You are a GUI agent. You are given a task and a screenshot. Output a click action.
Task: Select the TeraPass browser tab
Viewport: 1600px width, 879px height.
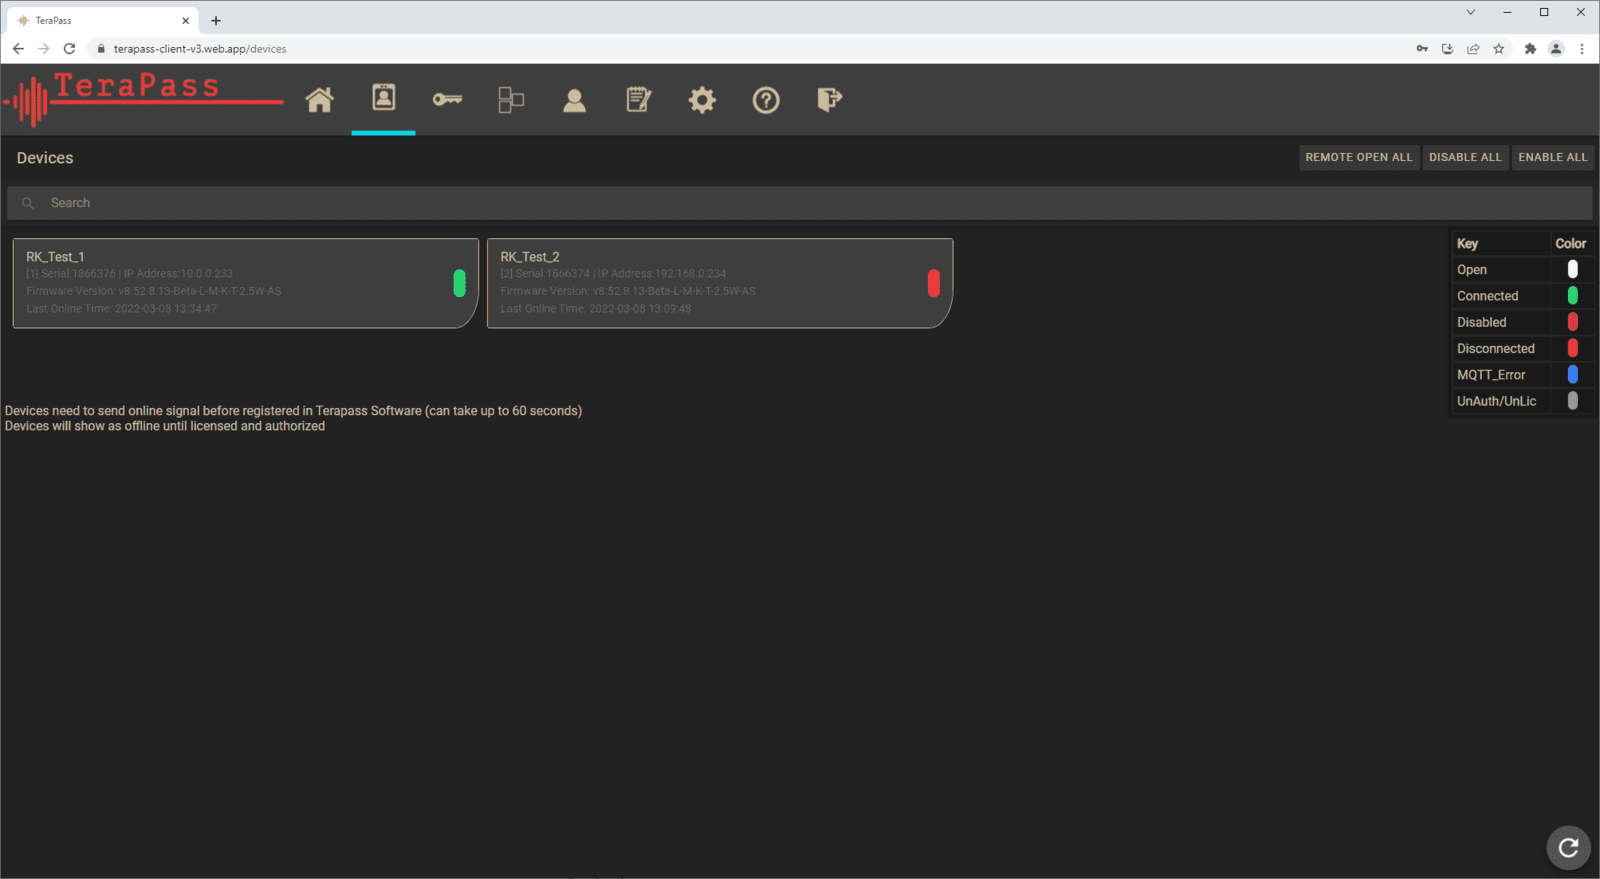(101, 20)
